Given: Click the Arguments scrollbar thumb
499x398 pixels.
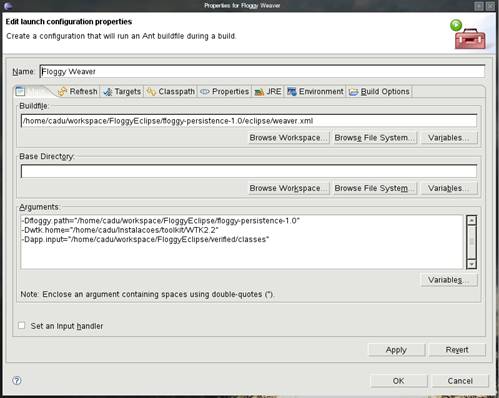Looking at the screenshot, I should coord(471,241).
